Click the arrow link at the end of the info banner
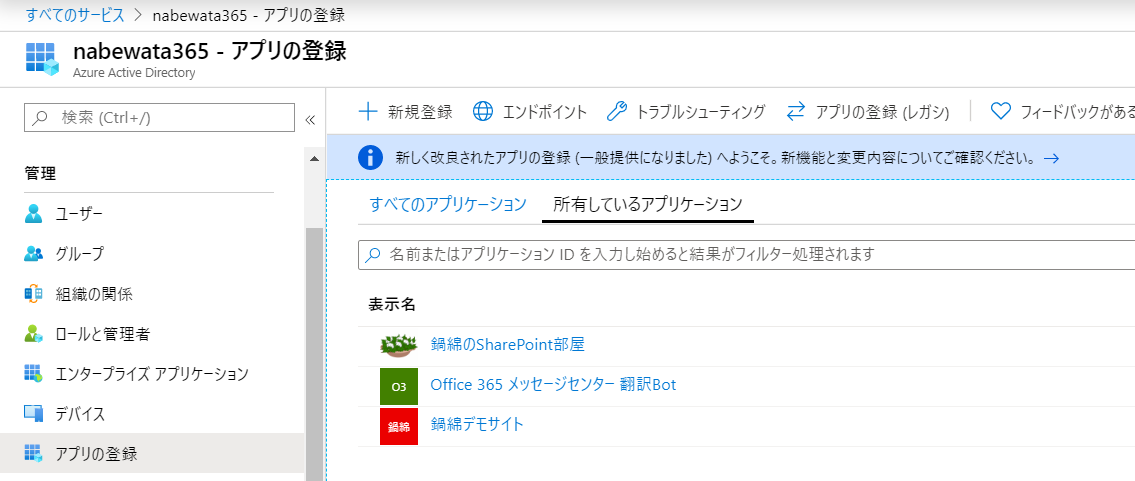The width and height of the screenshot is (1135, 481). click(x=1051, y=158)
